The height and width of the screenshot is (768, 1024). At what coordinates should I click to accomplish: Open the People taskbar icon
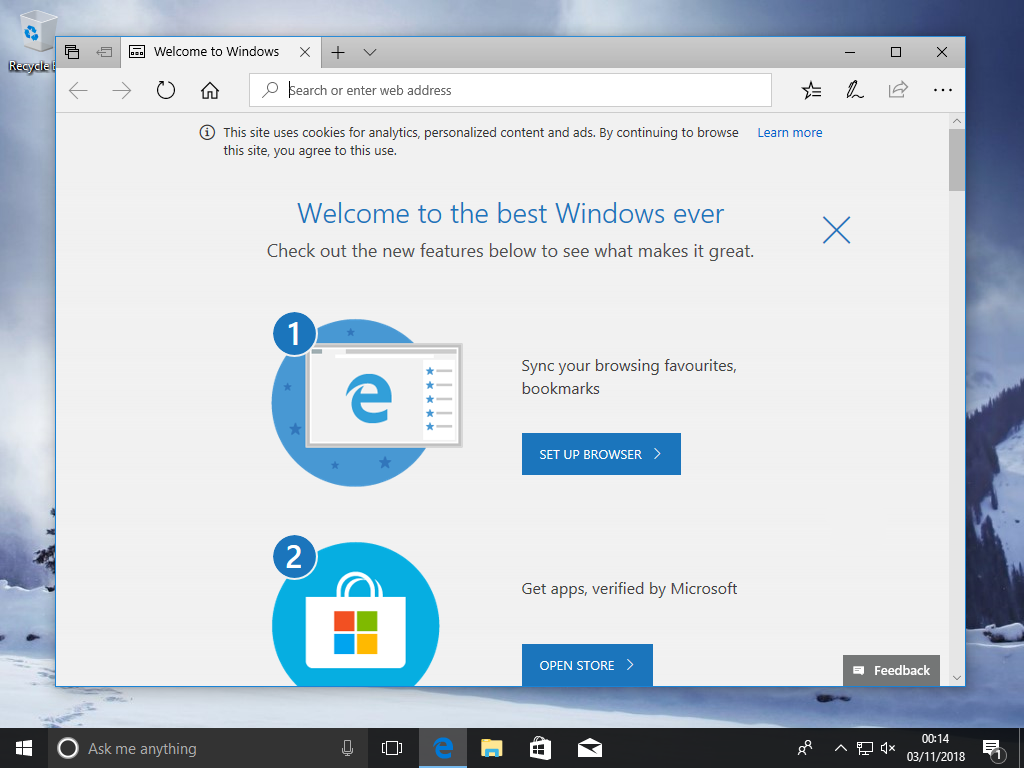[x=805, y=748]
